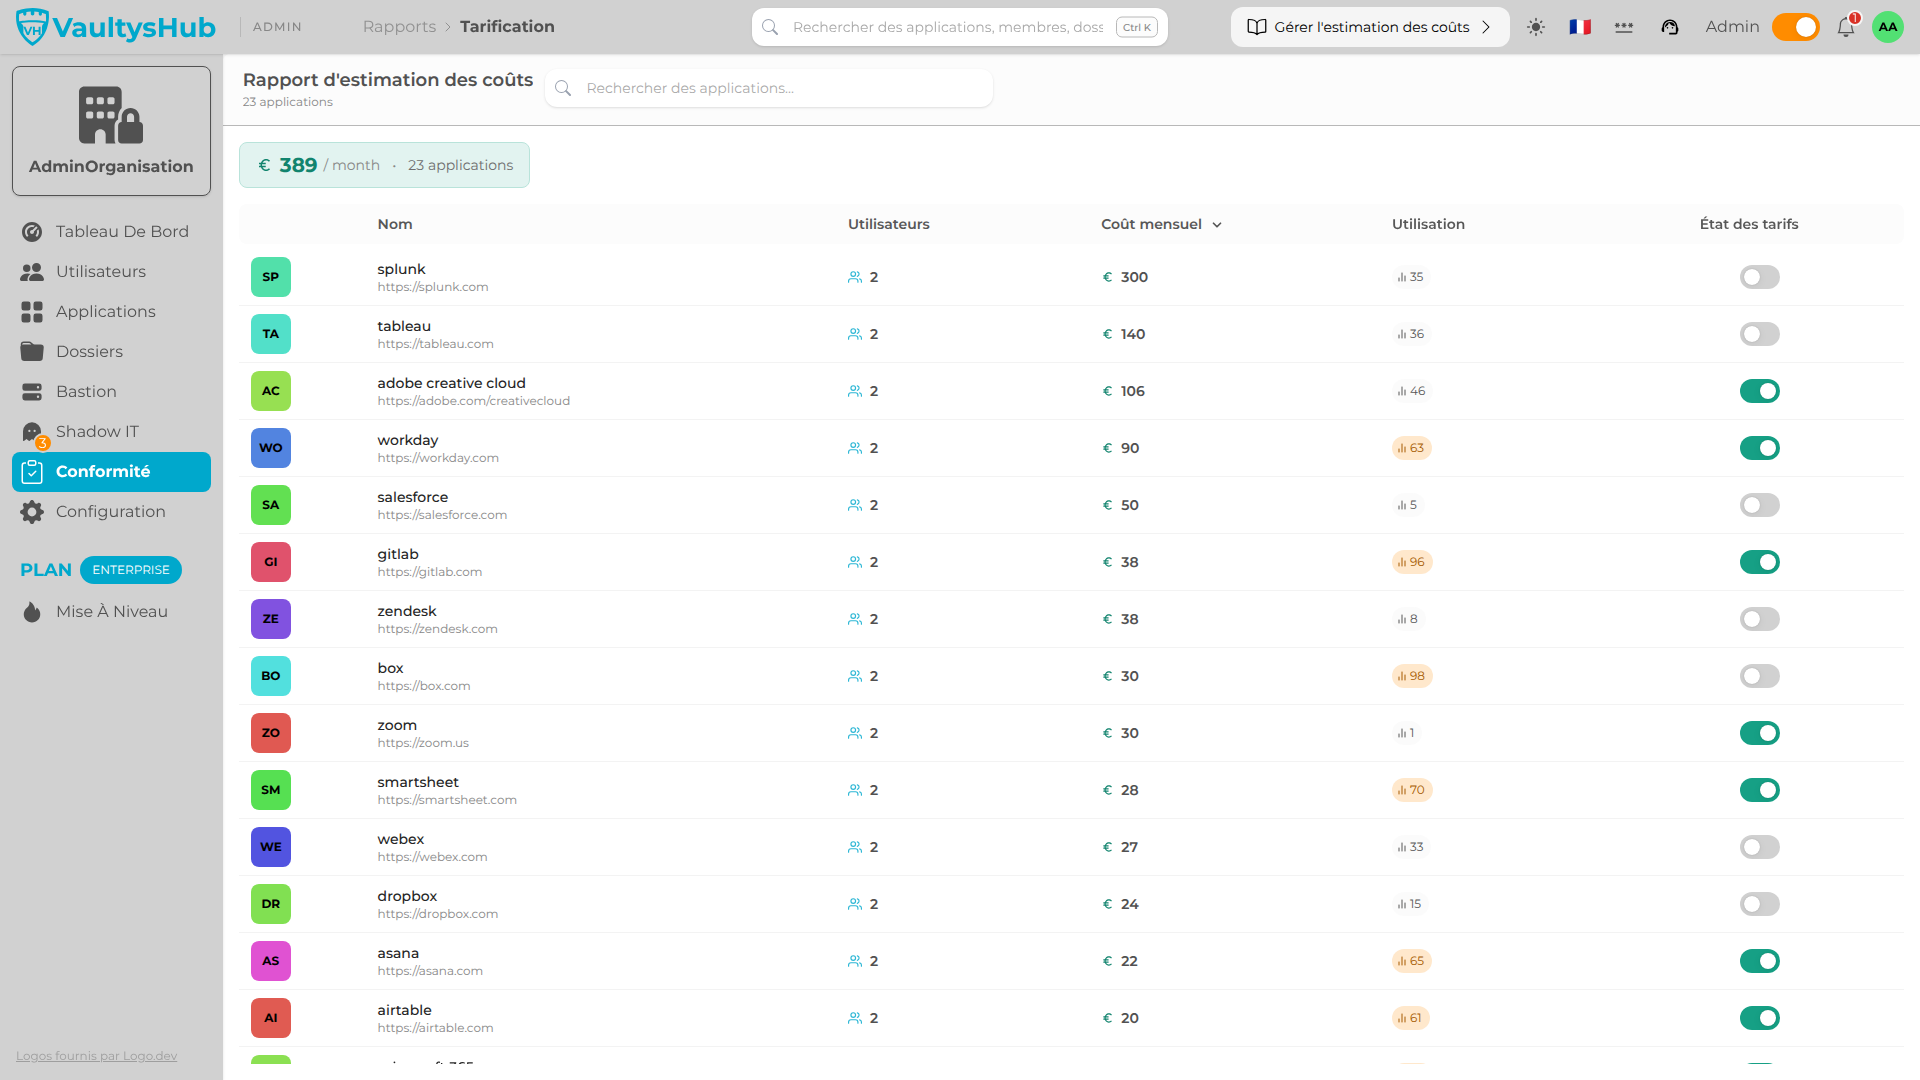Enable the box pricing toggle
This screenshot has width=1920, height=1080.
pos(1759,676)
